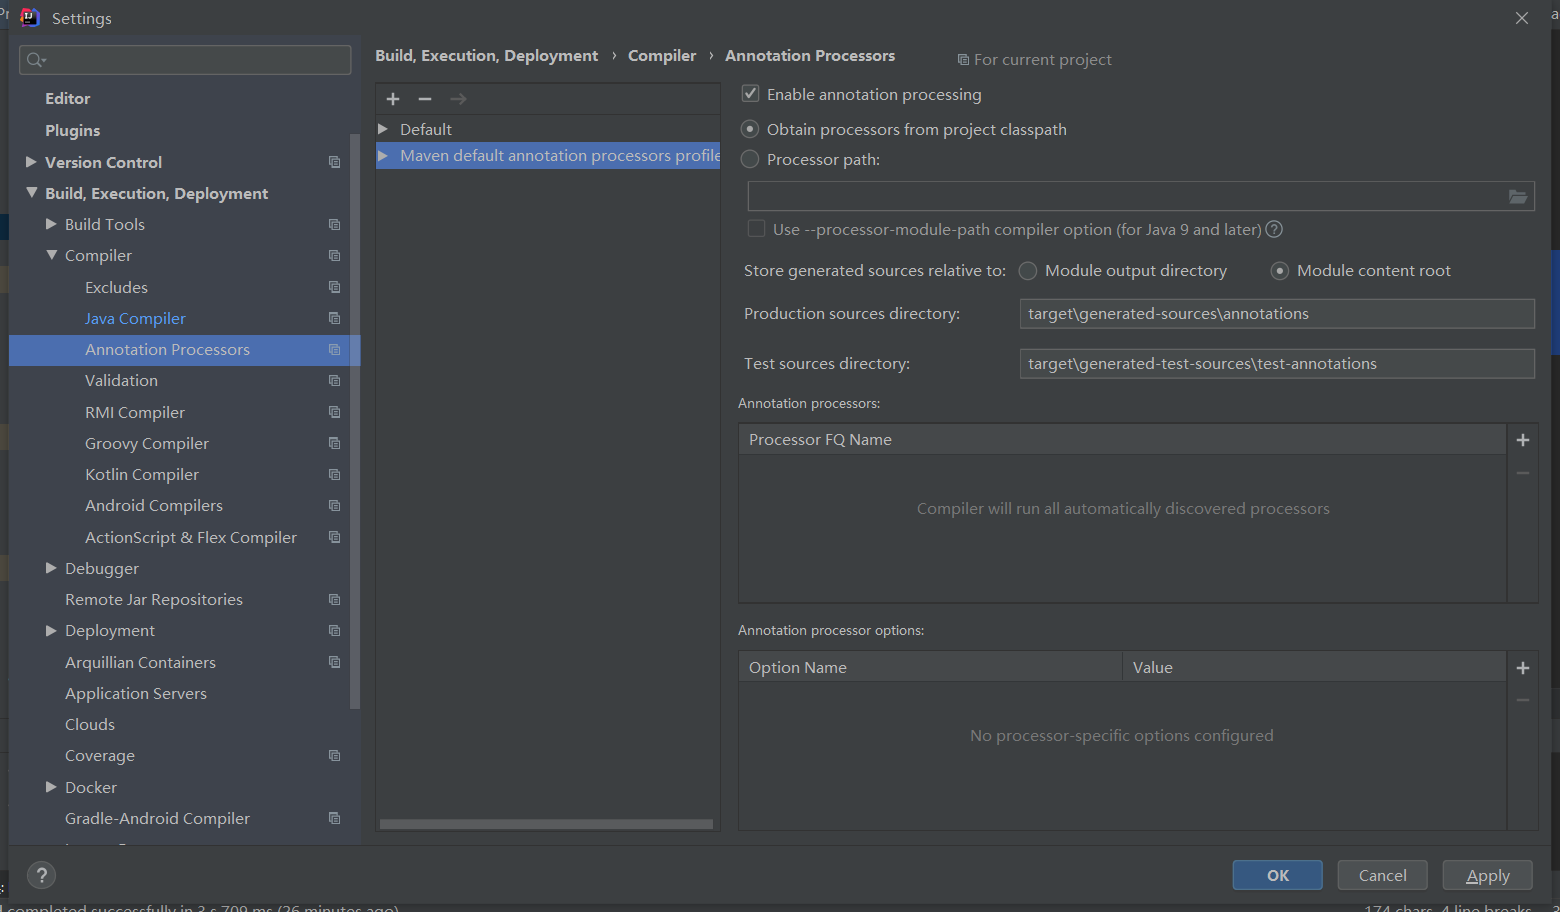This screenshot has height=912, width=1560.
Task: Cancel the Settings dialog
Action: (1383, 875)
